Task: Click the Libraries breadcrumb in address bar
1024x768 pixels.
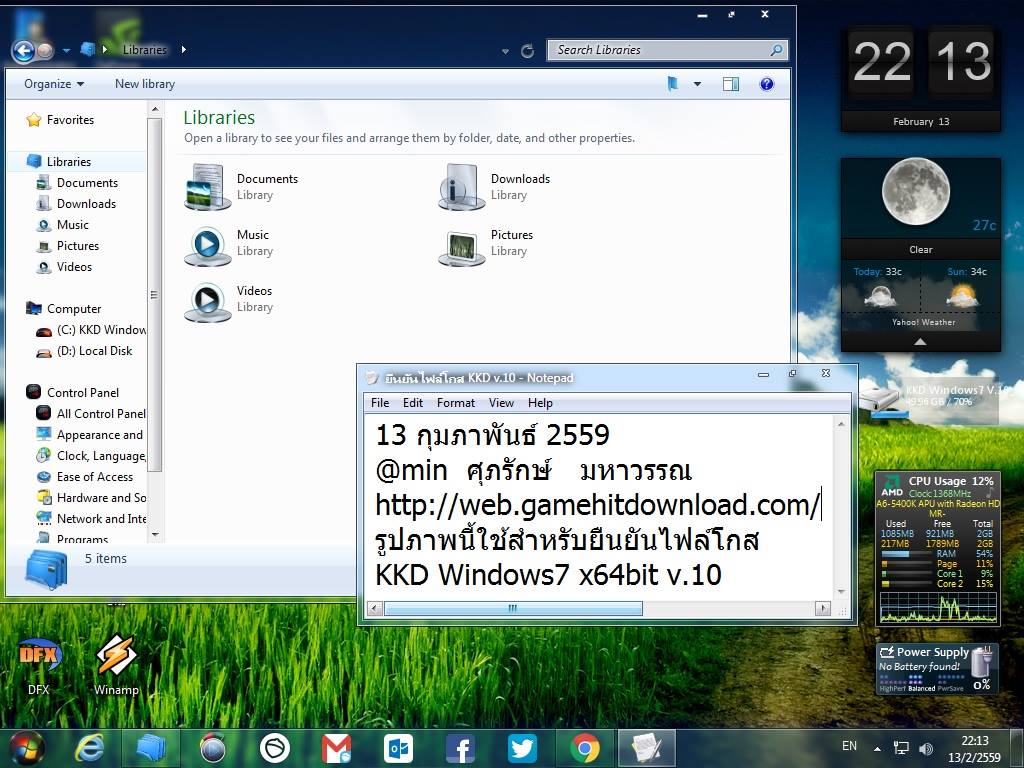Action: (x=145, y=50)
